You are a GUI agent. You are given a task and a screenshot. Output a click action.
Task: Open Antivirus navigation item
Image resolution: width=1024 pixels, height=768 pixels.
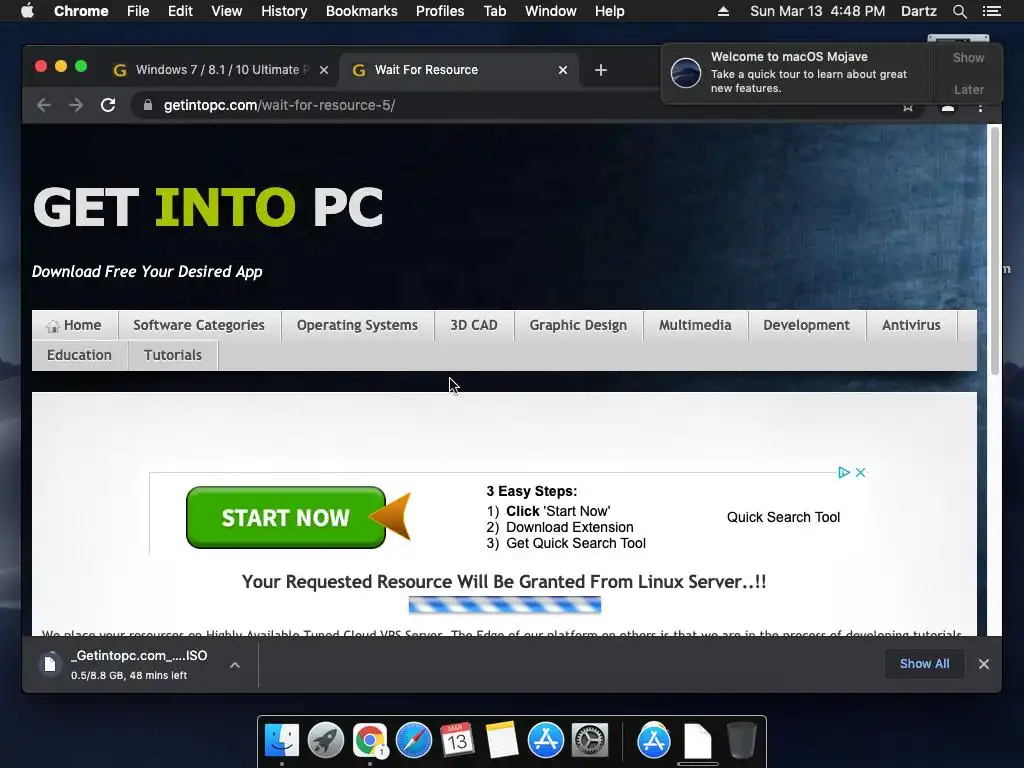(911, 325)
